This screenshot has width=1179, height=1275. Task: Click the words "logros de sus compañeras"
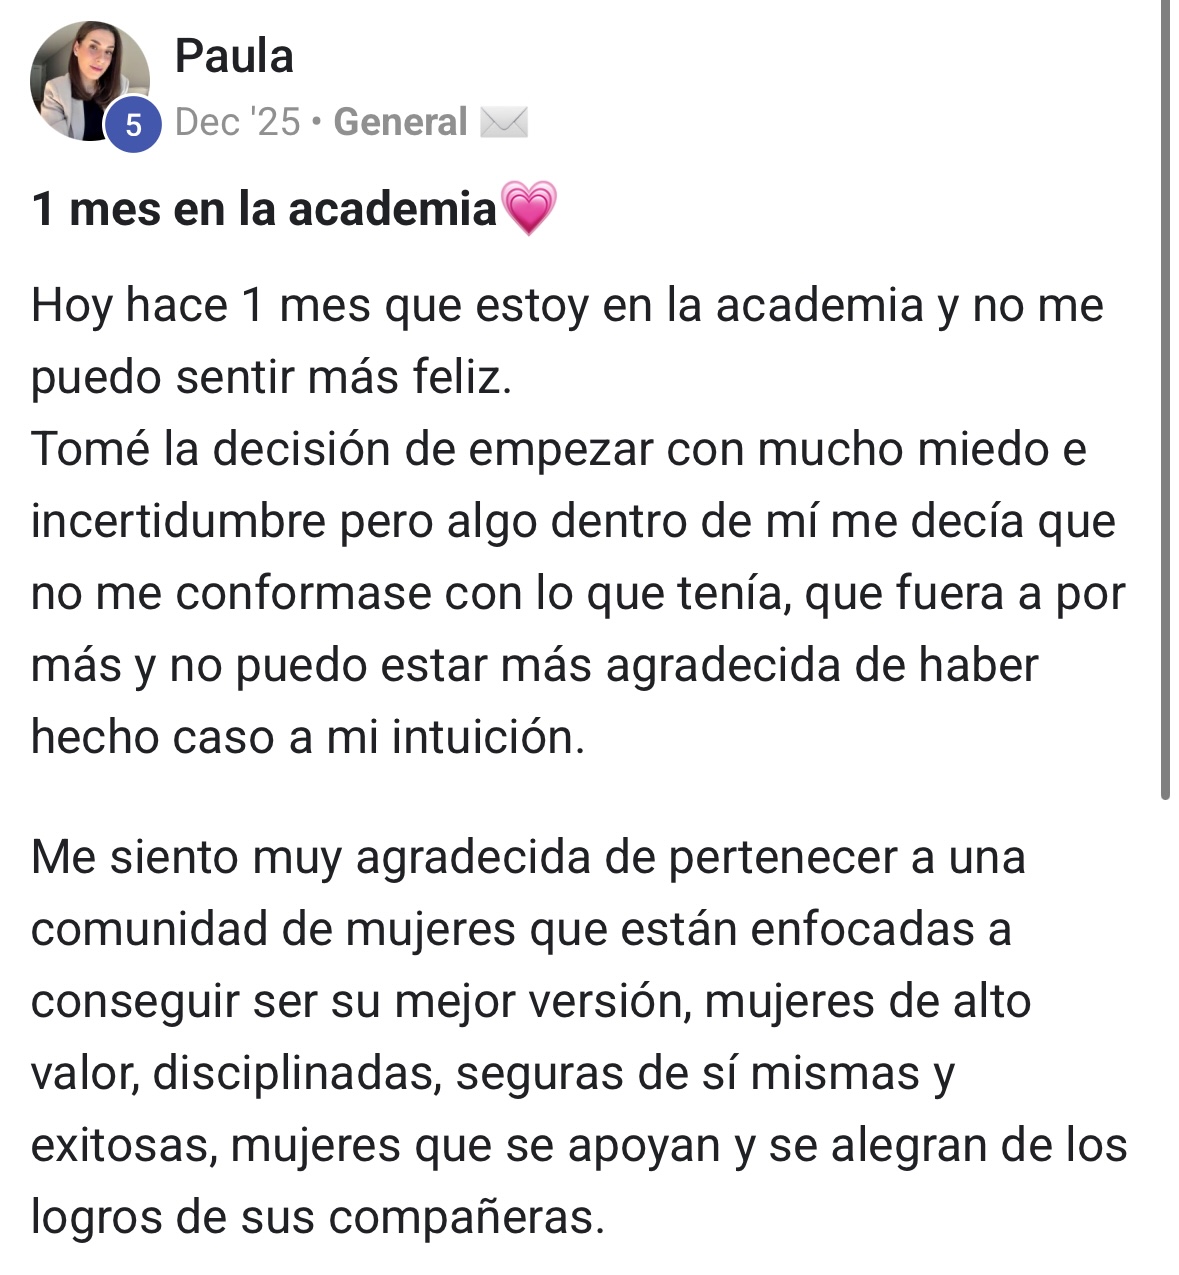point(317,1217)
